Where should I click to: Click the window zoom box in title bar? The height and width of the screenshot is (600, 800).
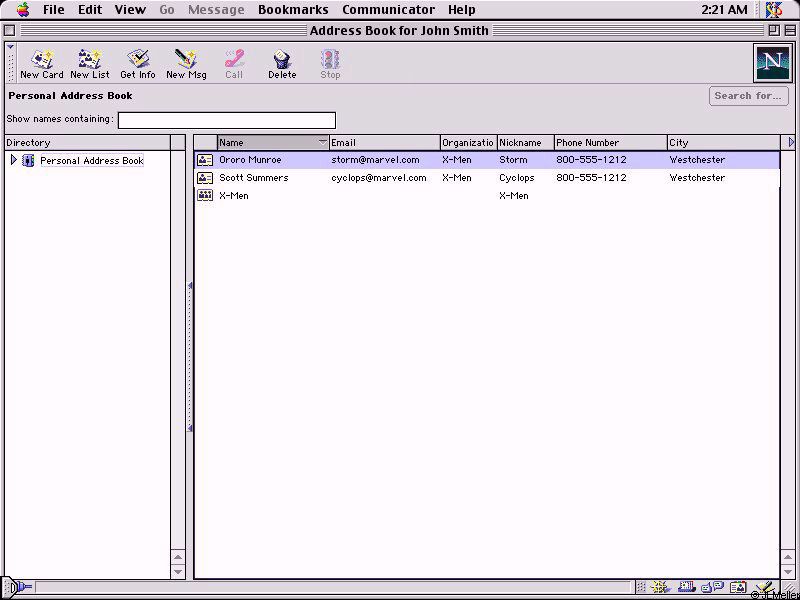point(774,31)
